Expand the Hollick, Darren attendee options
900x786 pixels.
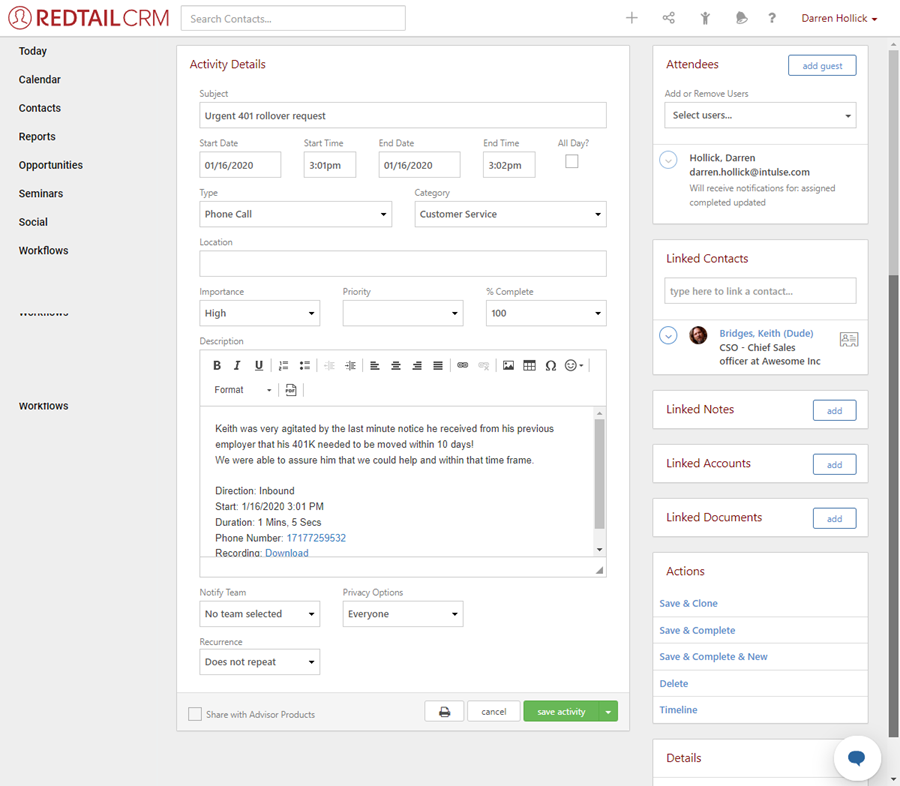[668, 160]
